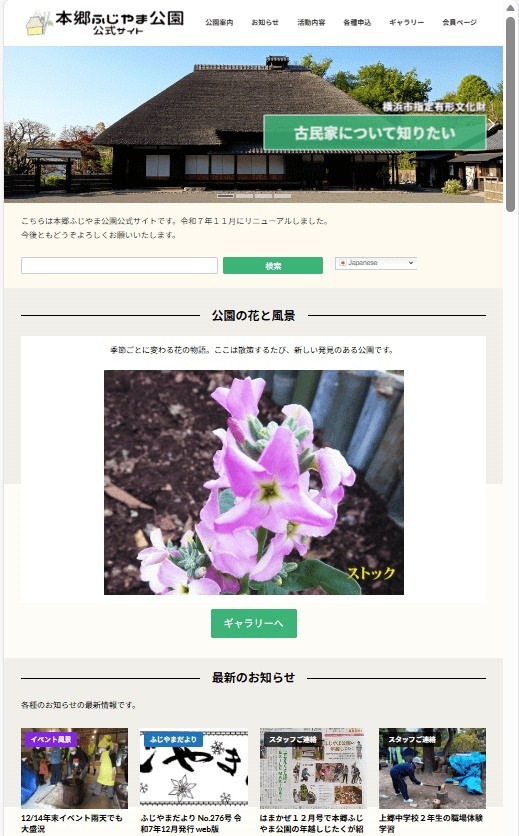Select the third slider indicator dot
Viewport: 519px width, 836px height.
click(x=264, y=196)
